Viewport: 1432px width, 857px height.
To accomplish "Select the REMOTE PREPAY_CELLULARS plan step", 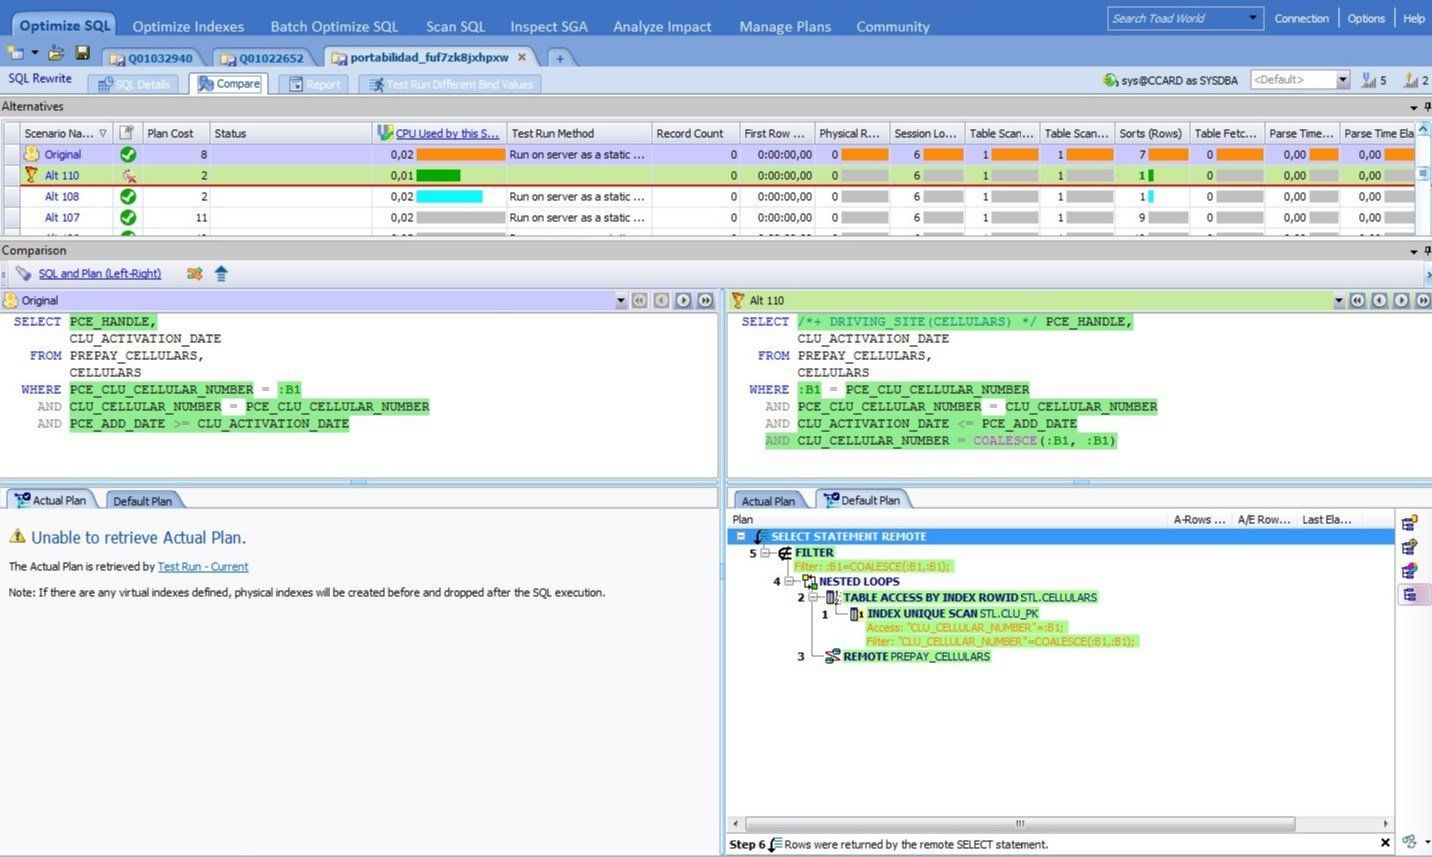I will click(907, 656).
